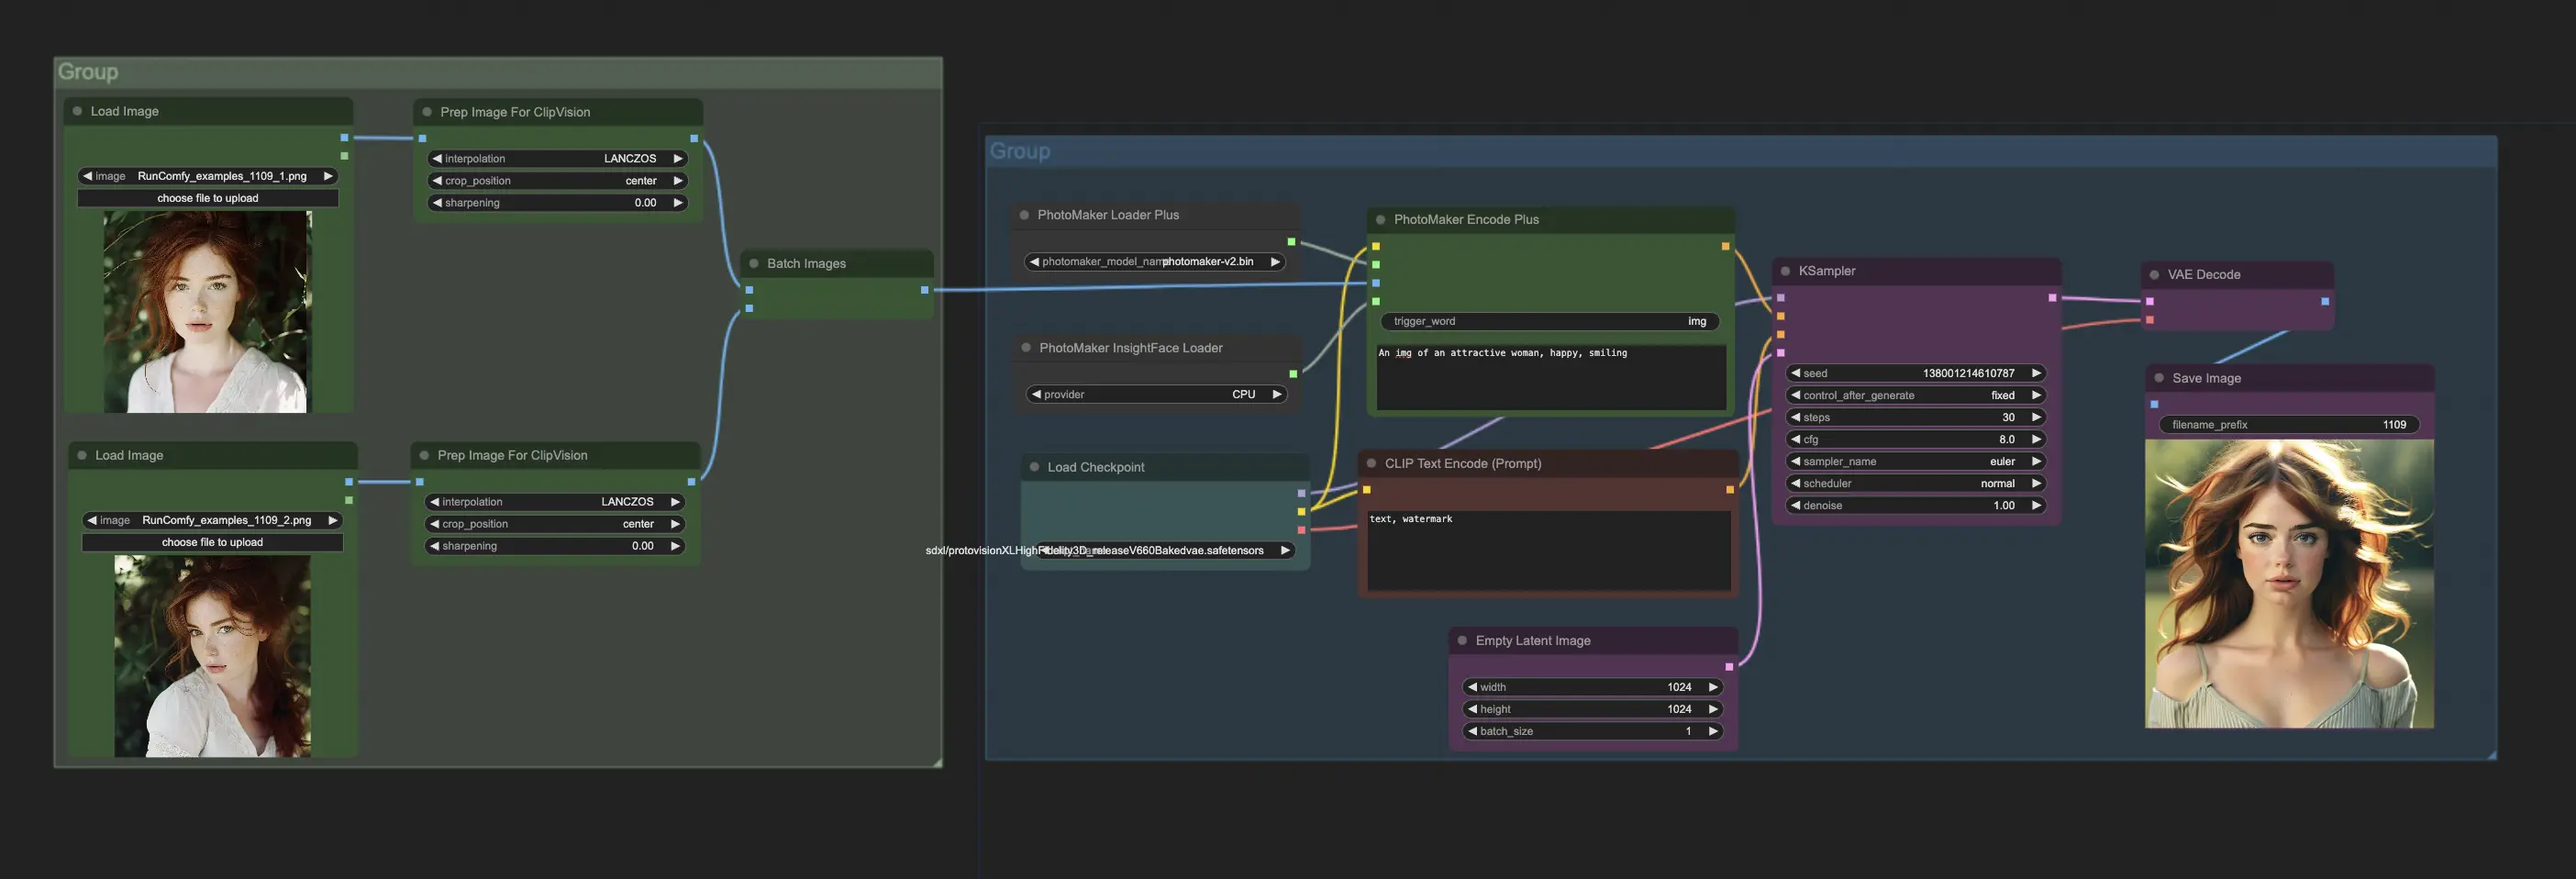Click the Load Checkpoint MODEL output socket
Image resolution: width=2576 pixels, height=879 pixels.
(x=1301, y=493)
